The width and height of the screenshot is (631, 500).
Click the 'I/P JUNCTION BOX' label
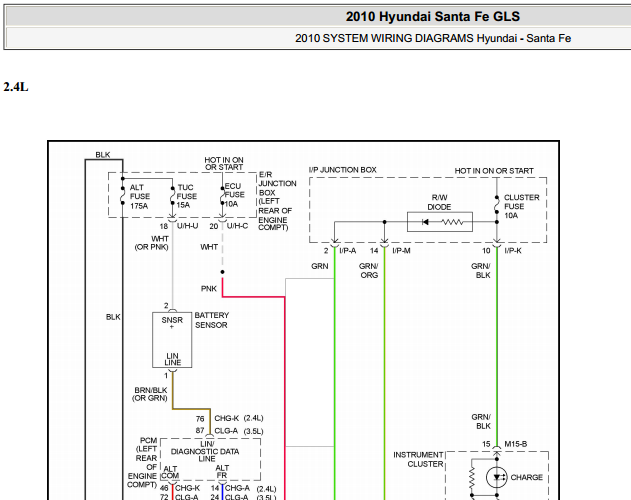click(342, 170)
